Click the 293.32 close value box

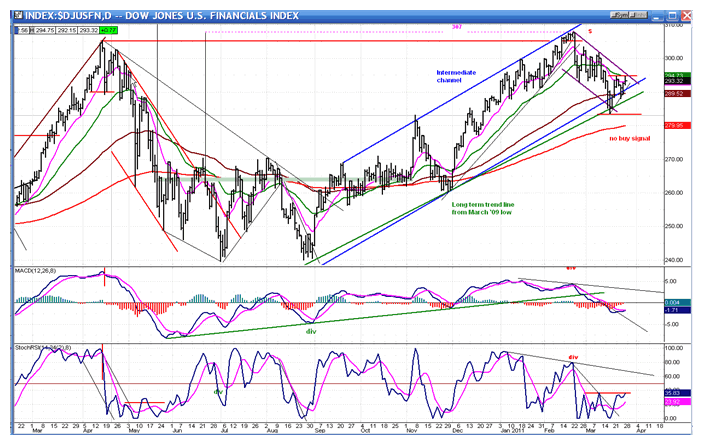[87, 31]
